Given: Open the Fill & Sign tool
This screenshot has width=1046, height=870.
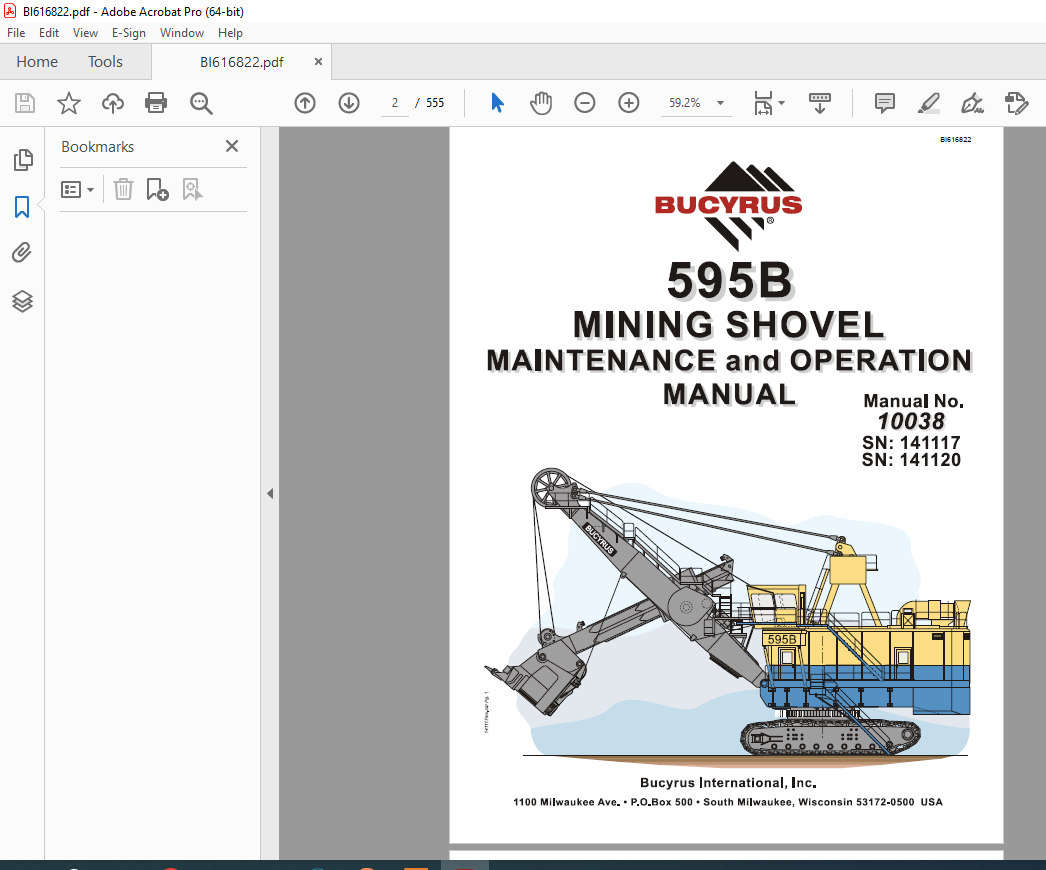Looking at the screenshot, I should point(972,103).
